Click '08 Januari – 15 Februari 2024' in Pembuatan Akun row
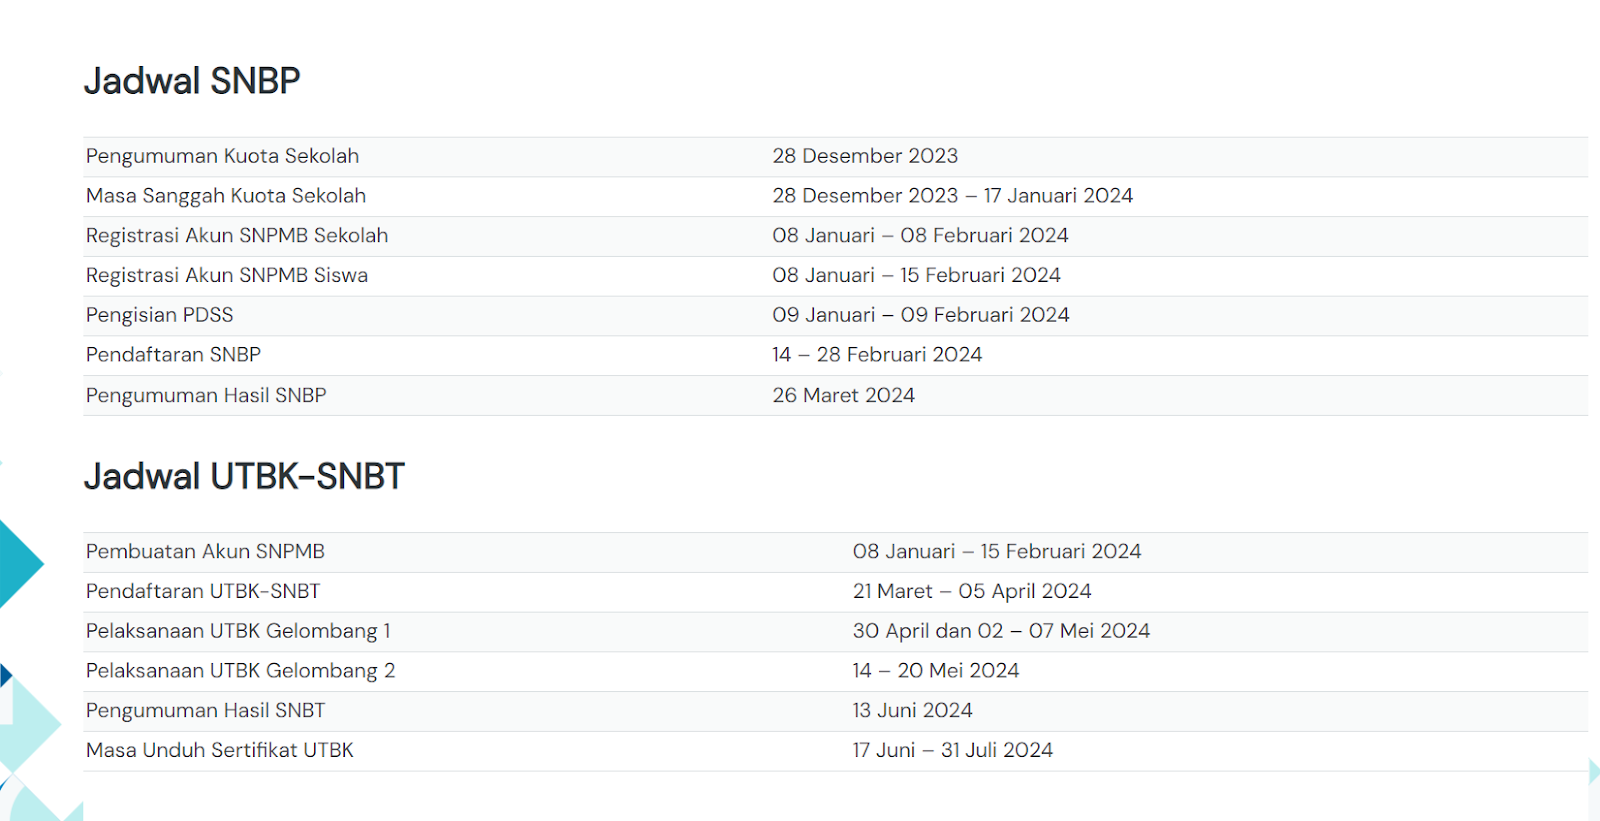The height and width of the screenshot is (821, 1600). [x=997, y=552]
